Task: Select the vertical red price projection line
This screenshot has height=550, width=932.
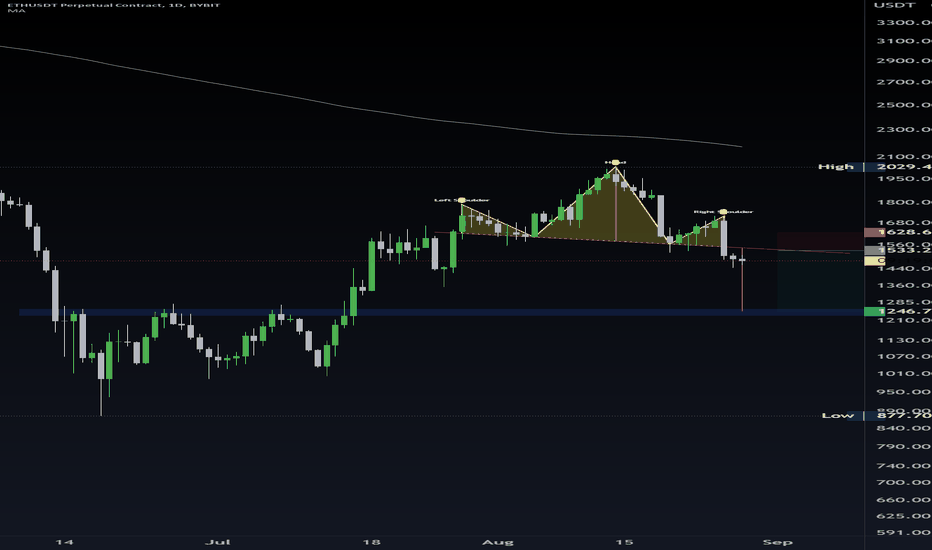Action: pos(742,279)
